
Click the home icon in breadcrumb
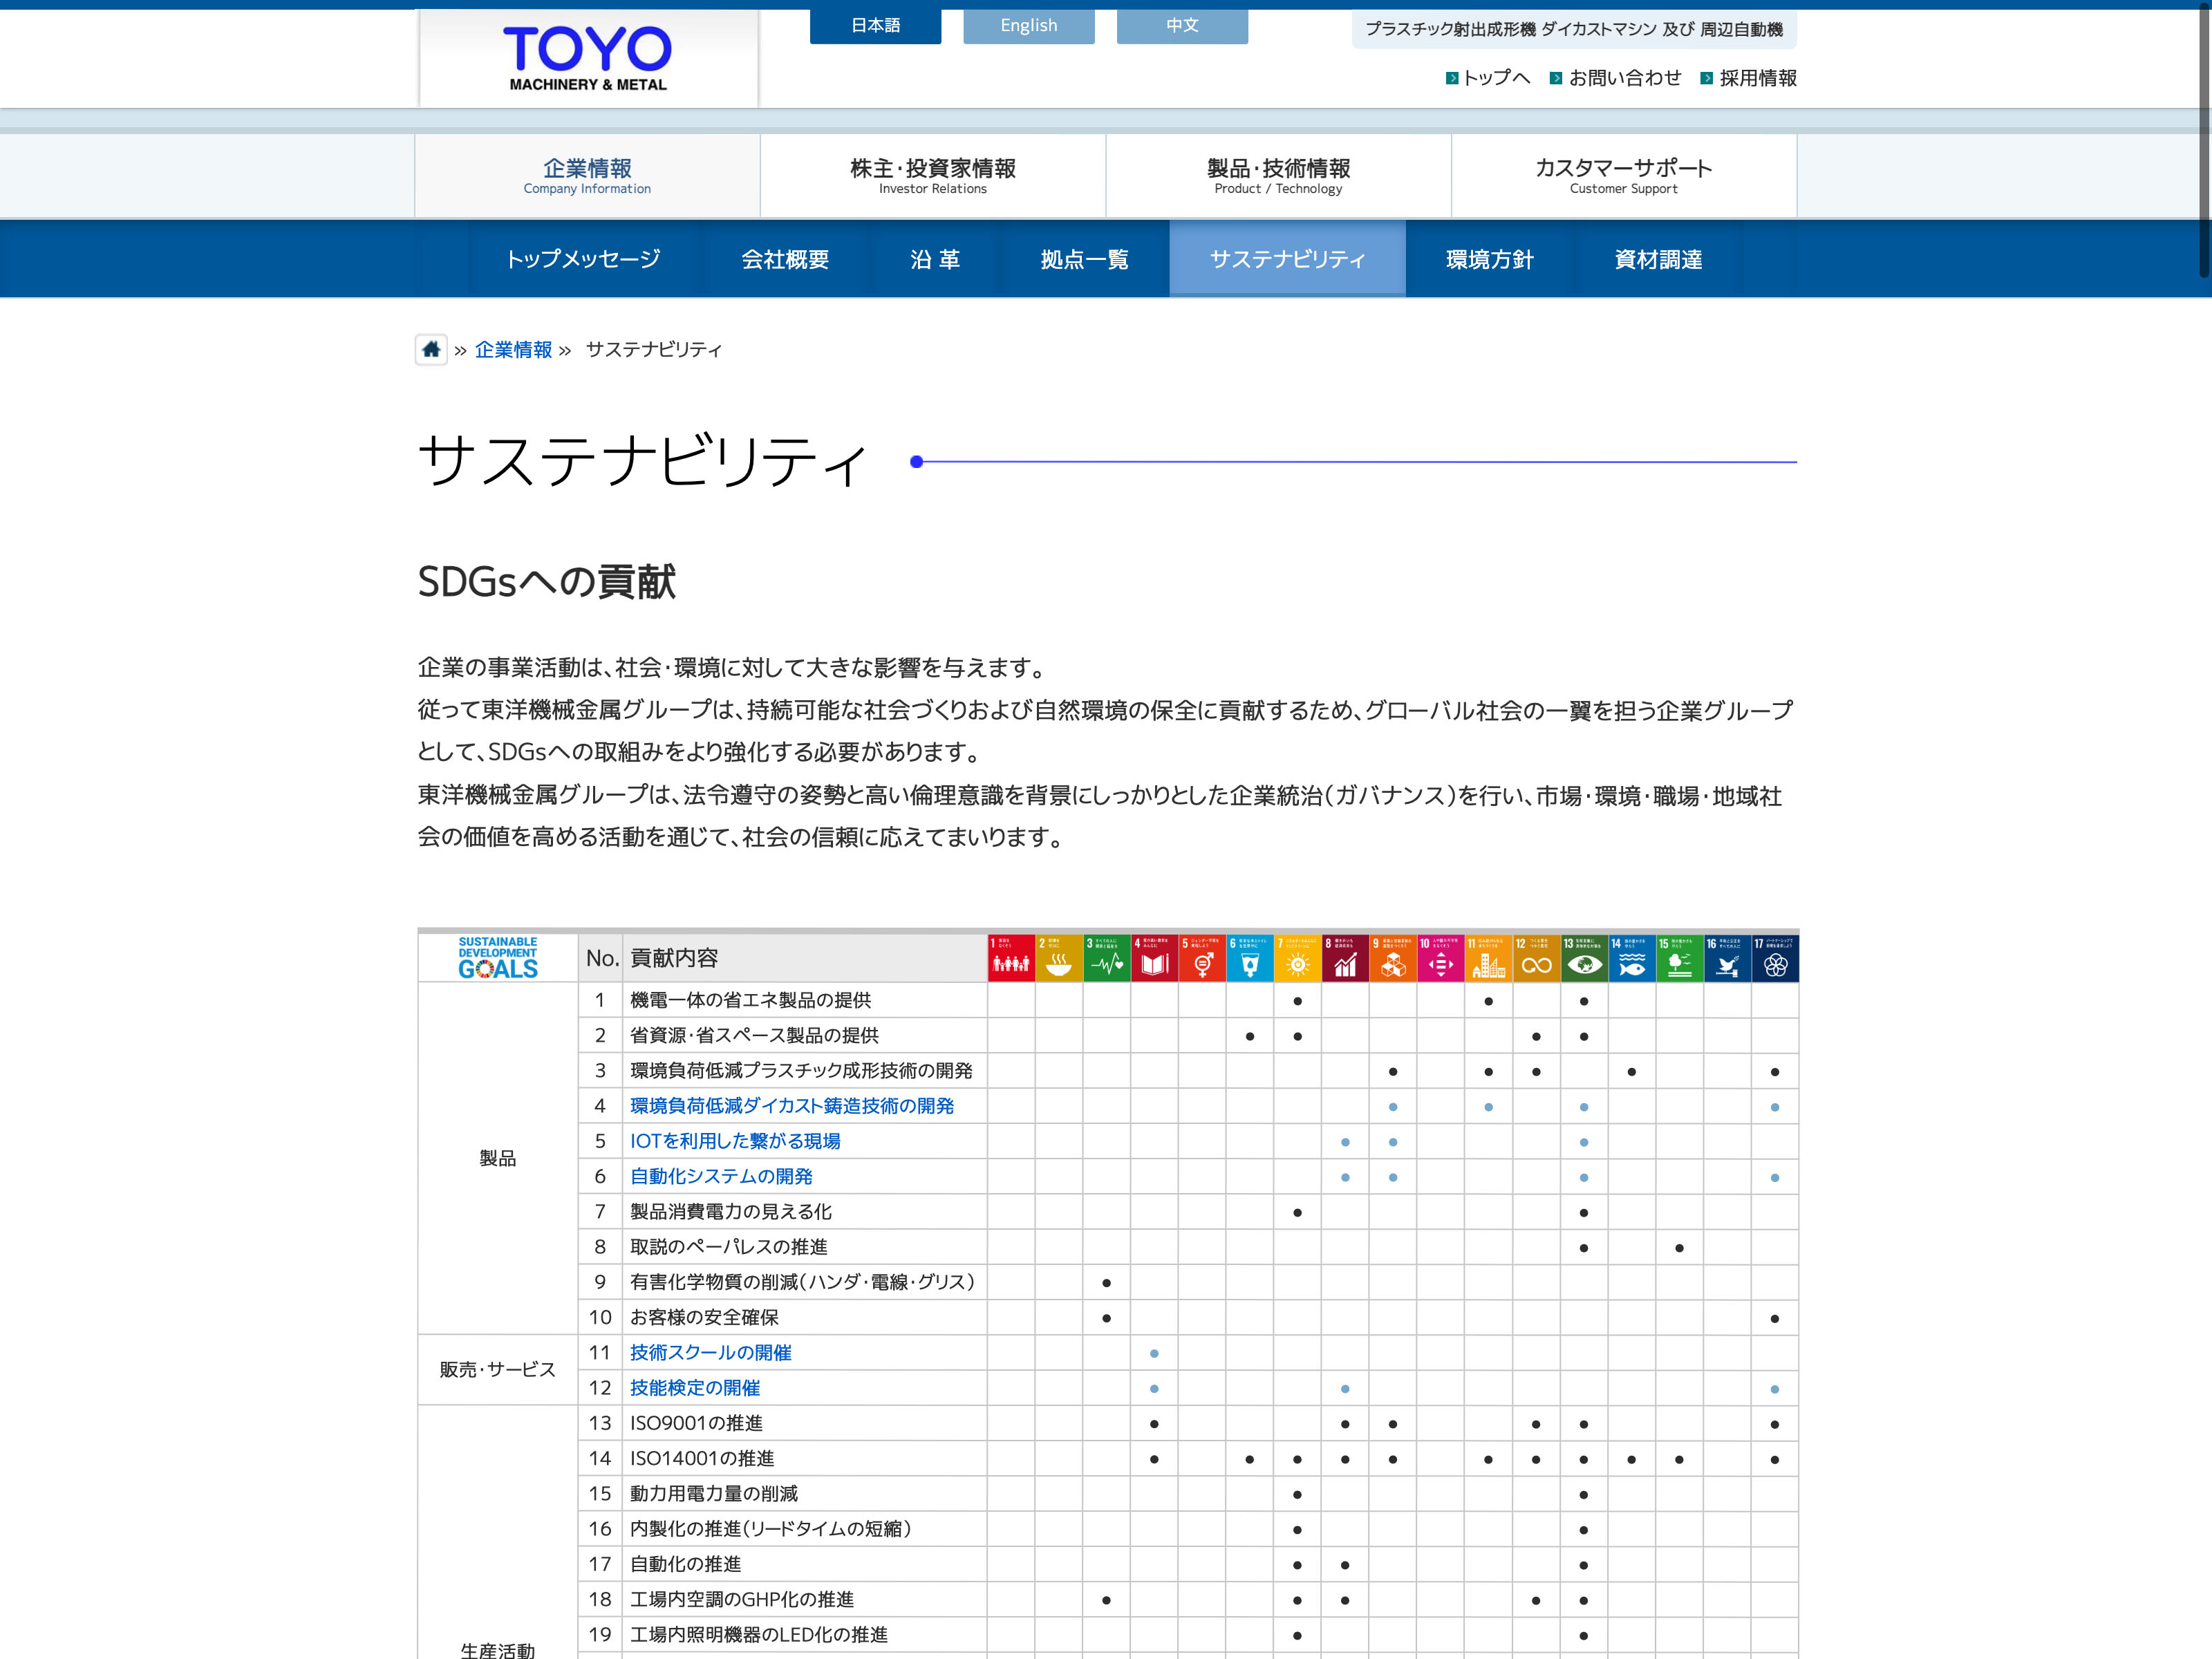431,349
